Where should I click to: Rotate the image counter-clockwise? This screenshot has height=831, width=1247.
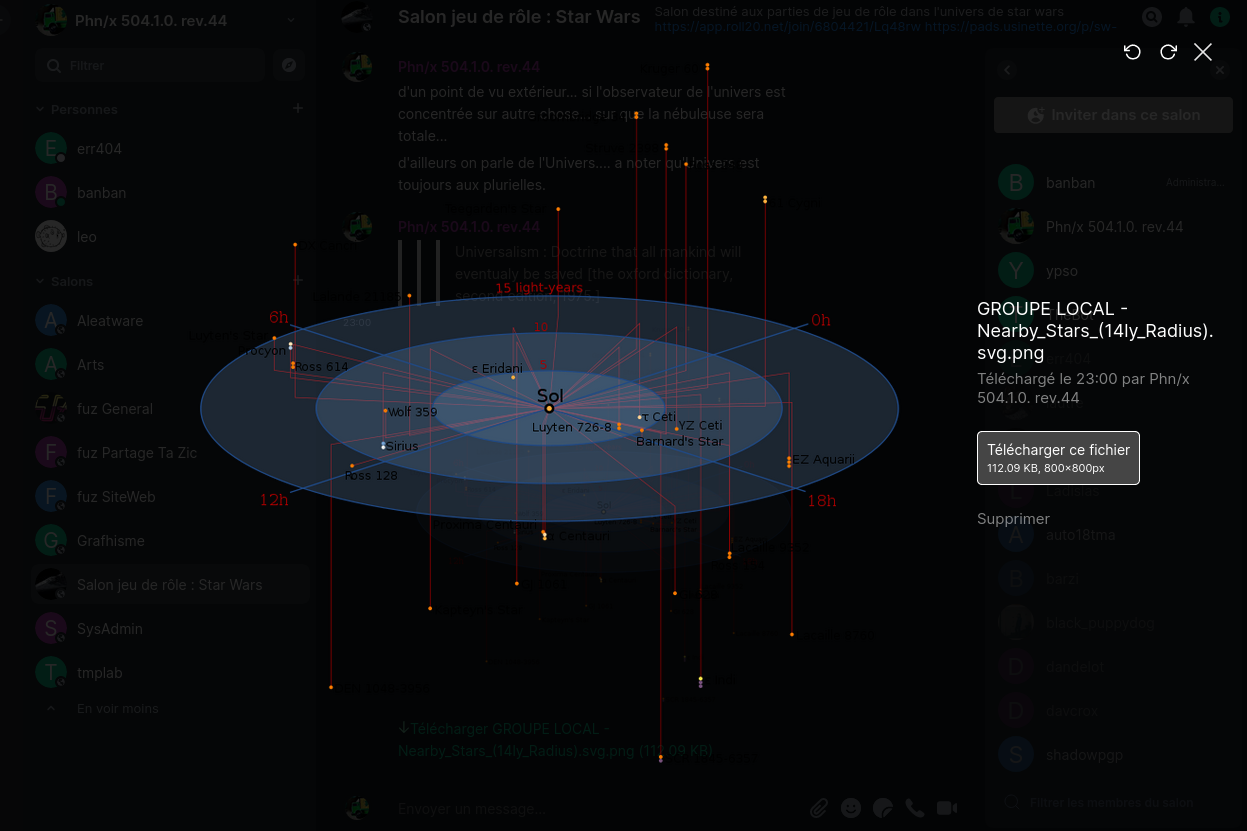[1132, 52]
